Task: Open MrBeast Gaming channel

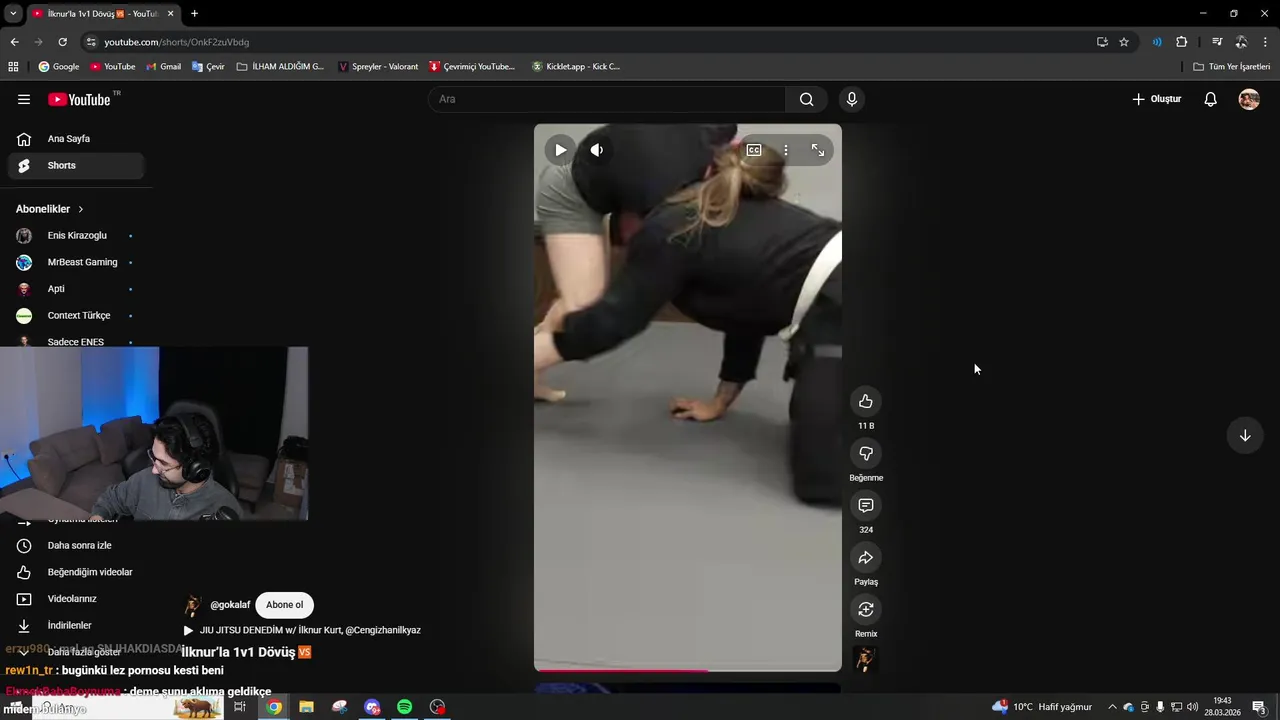Action: tap(76, 262)
